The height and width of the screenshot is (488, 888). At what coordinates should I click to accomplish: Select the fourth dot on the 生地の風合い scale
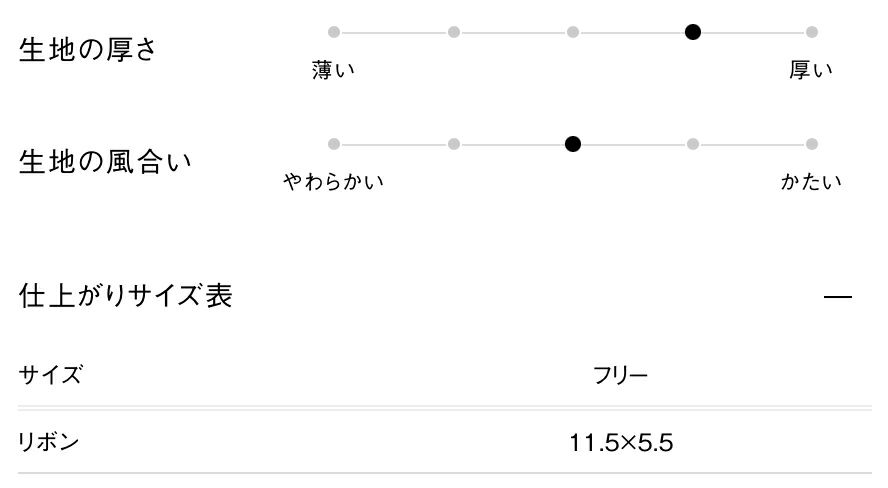click(692, 144)
